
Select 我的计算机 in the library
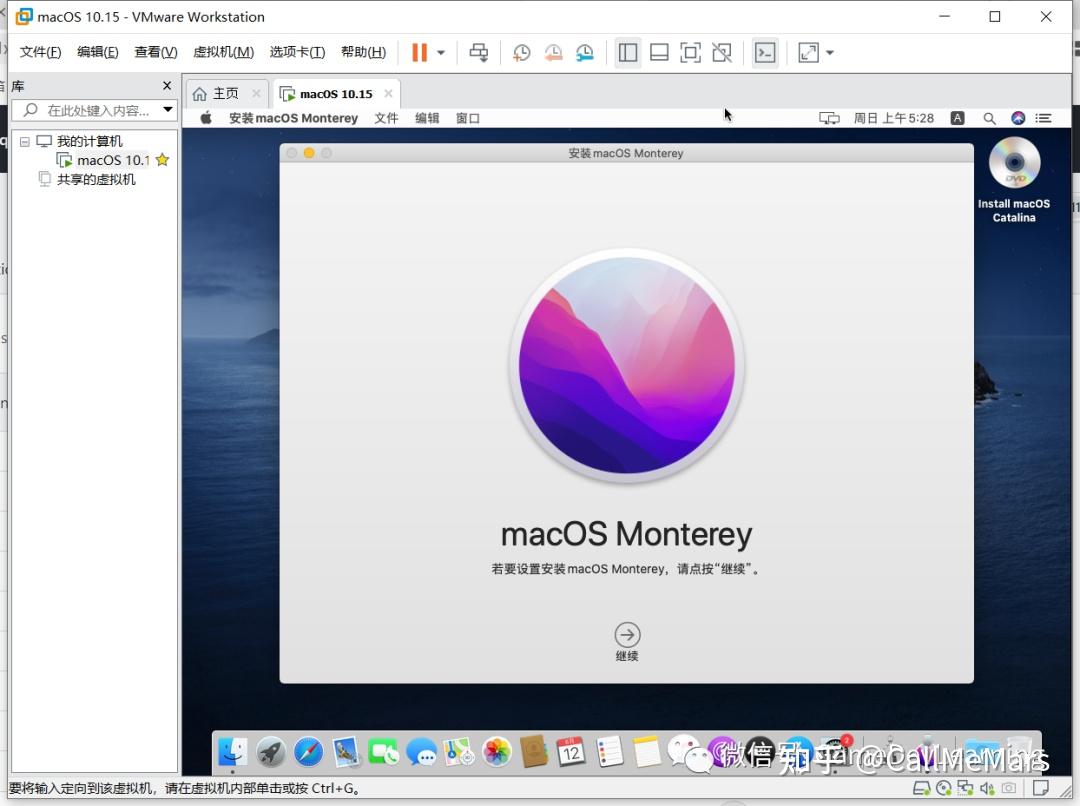[90, 141]
